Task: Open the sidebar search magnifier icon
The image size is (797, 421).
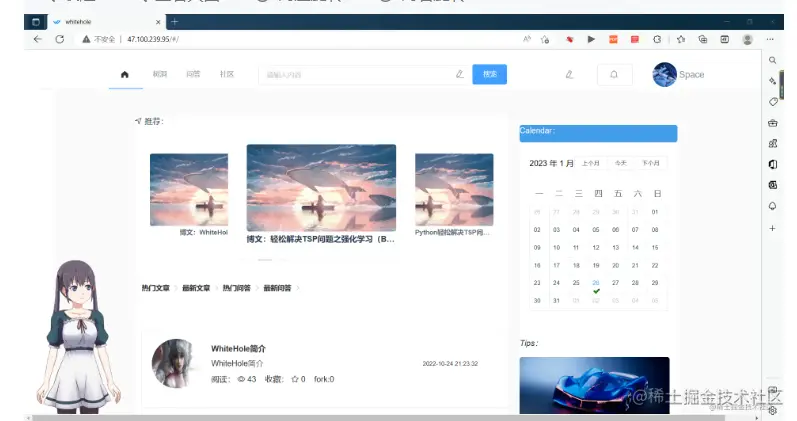Action: [x=773, y=61]
